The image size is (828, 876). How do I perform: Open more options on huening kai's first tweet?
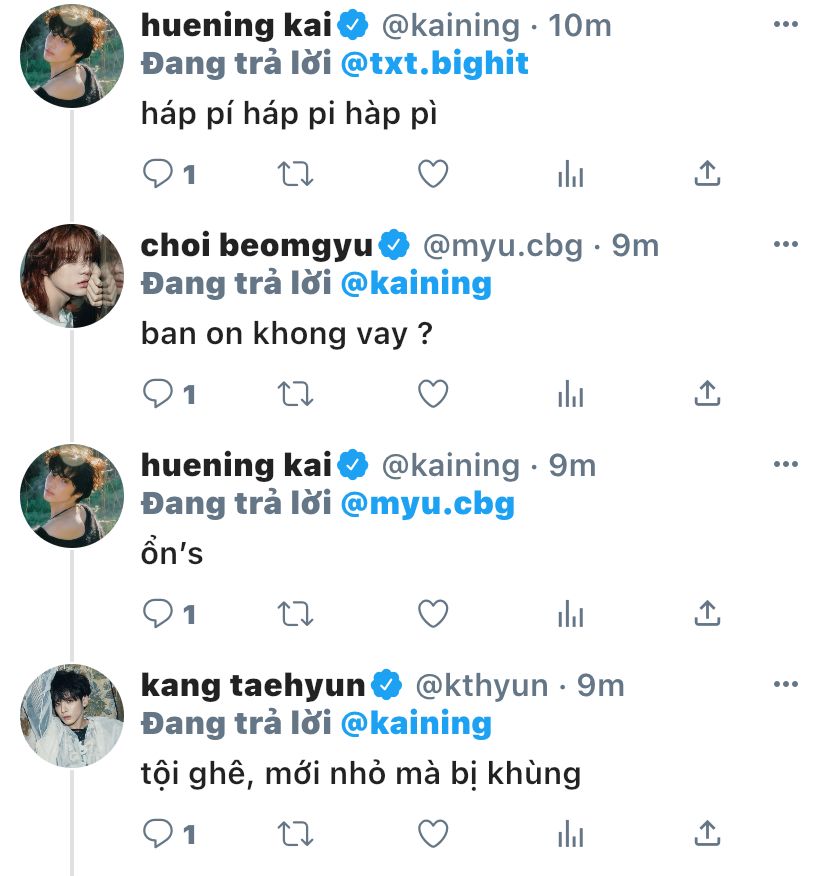pos(787,25)
